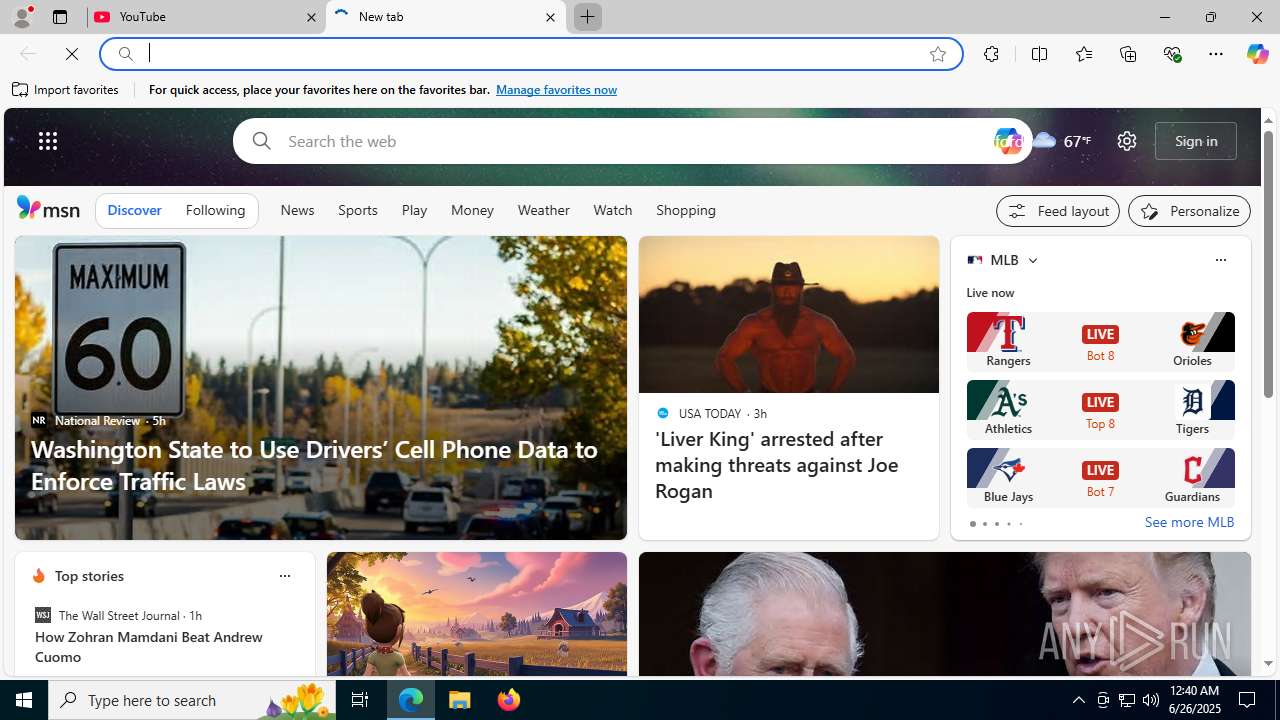The width and height of the screenshot is (1280, 720).
Task: Open Settings and more menu
Action: [1215, 54]
